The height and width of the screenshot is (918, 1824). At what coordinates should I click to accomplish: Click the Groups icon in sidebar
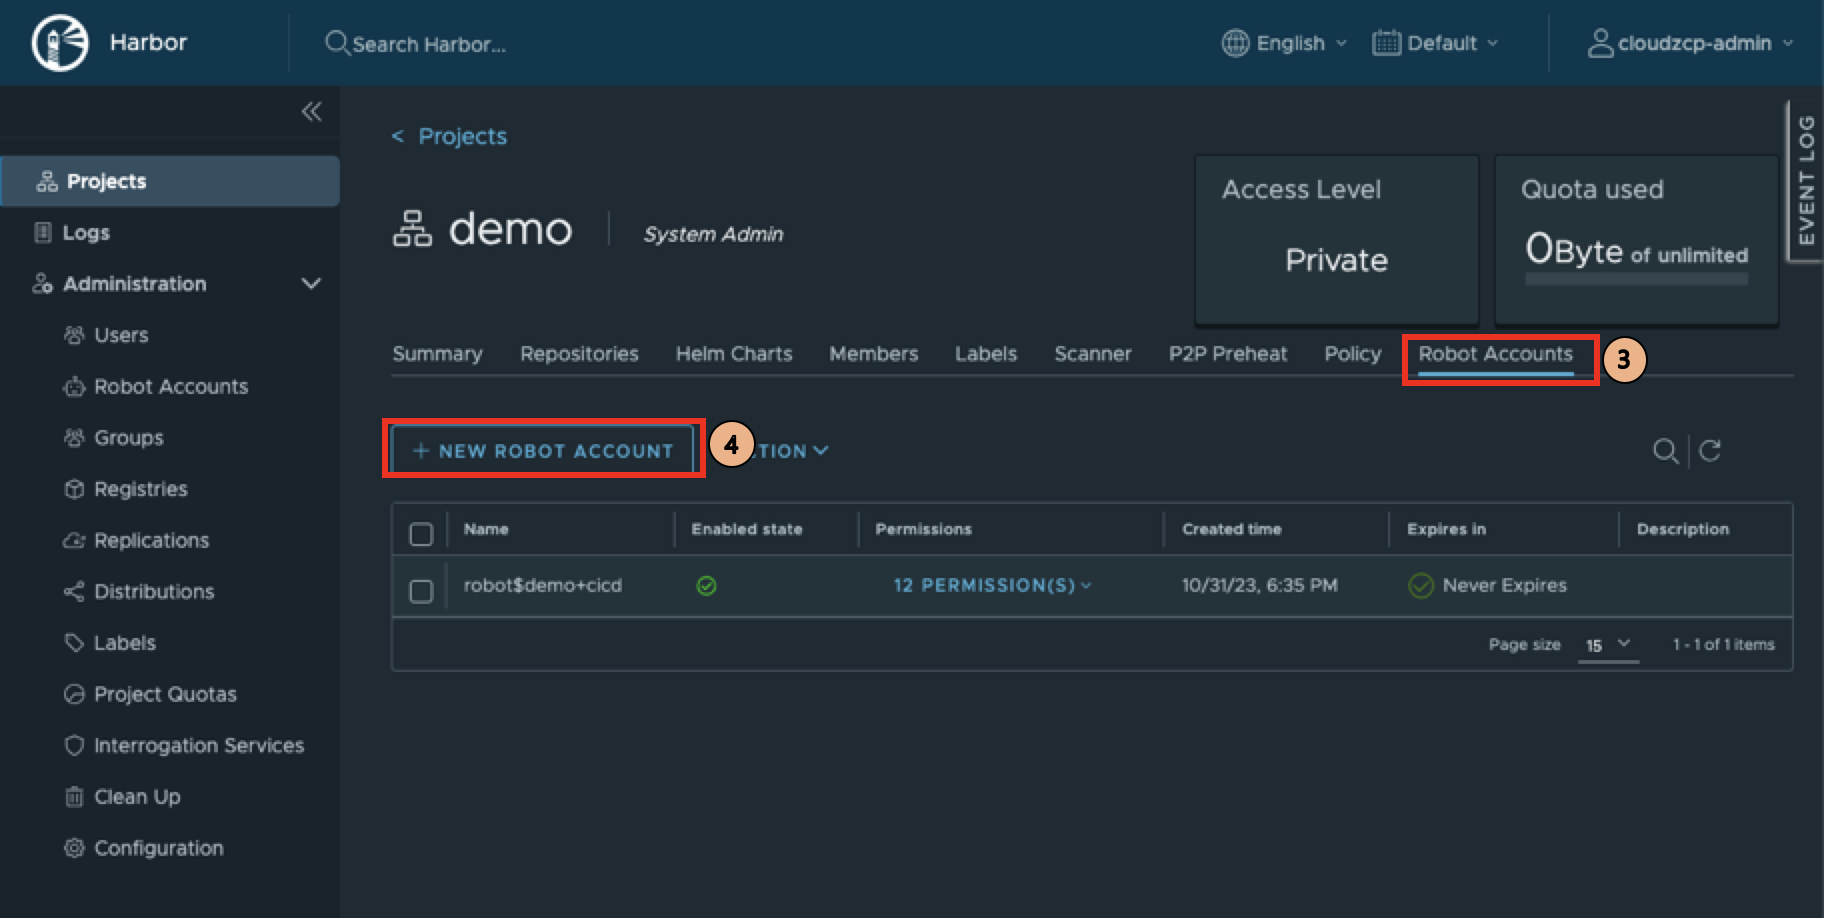(74, 437)
